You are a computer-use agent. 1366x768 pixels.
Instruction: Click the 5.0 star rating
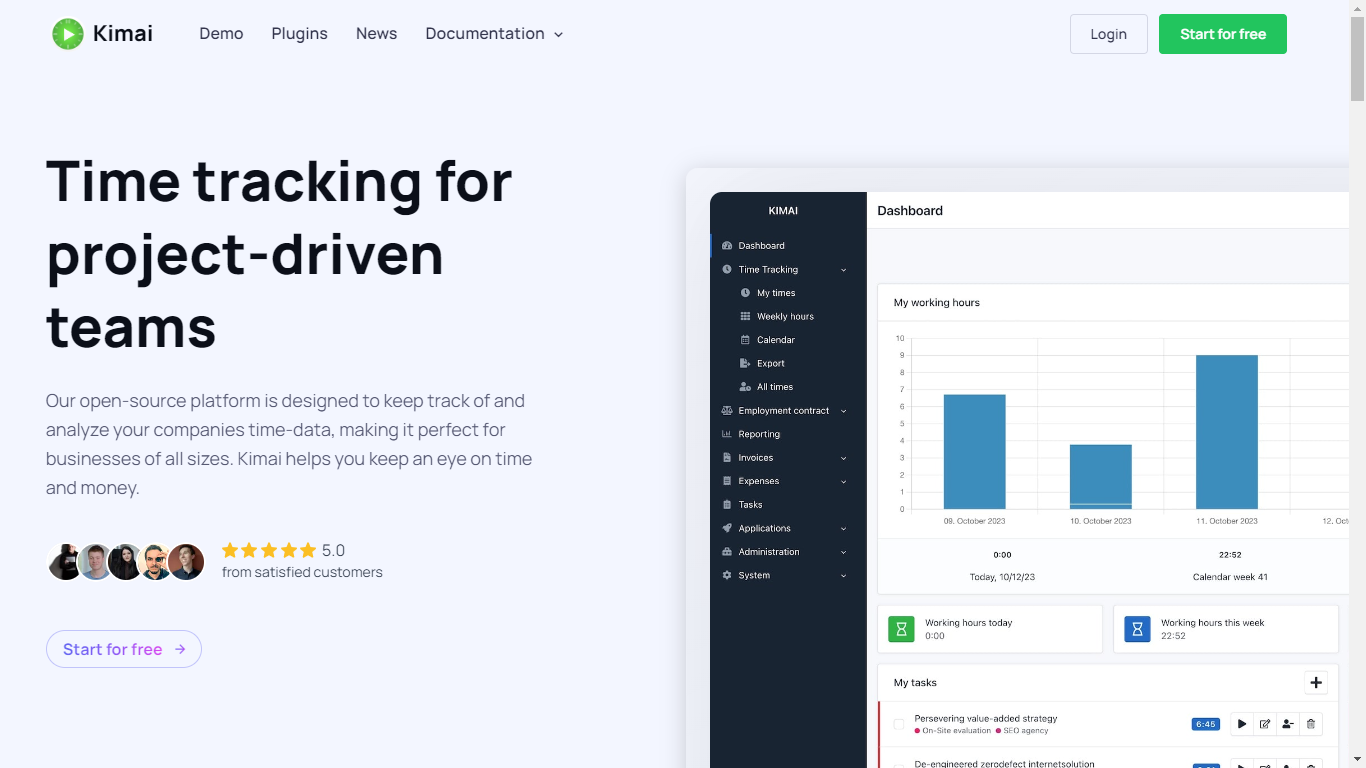[x=283, y=550]
